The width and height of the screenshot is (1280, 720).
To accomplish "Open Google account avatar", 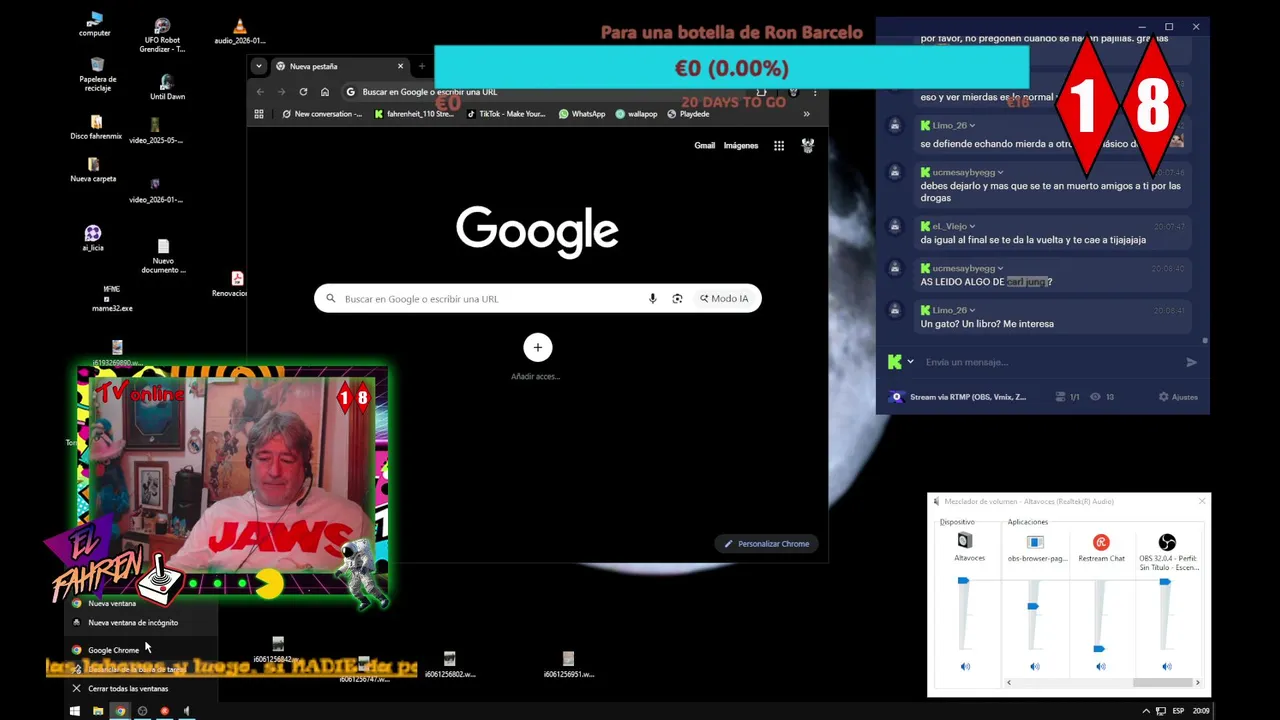I will (808, 145).
